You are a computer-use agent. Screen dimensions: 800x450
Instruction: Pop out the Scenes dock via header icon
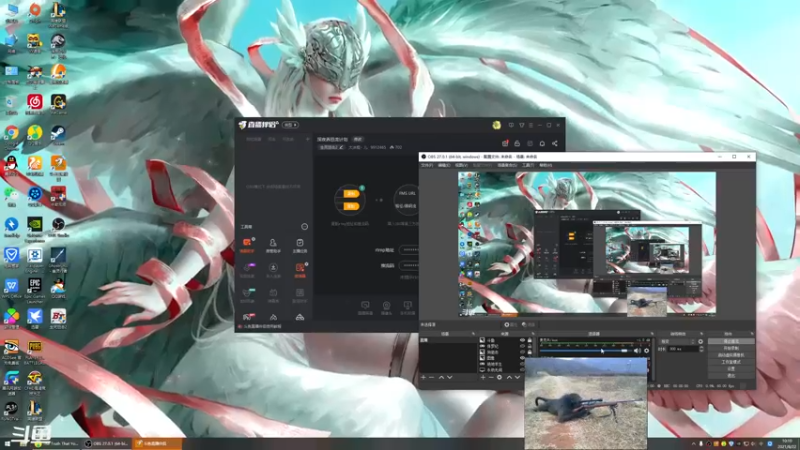tap(473, 334)
